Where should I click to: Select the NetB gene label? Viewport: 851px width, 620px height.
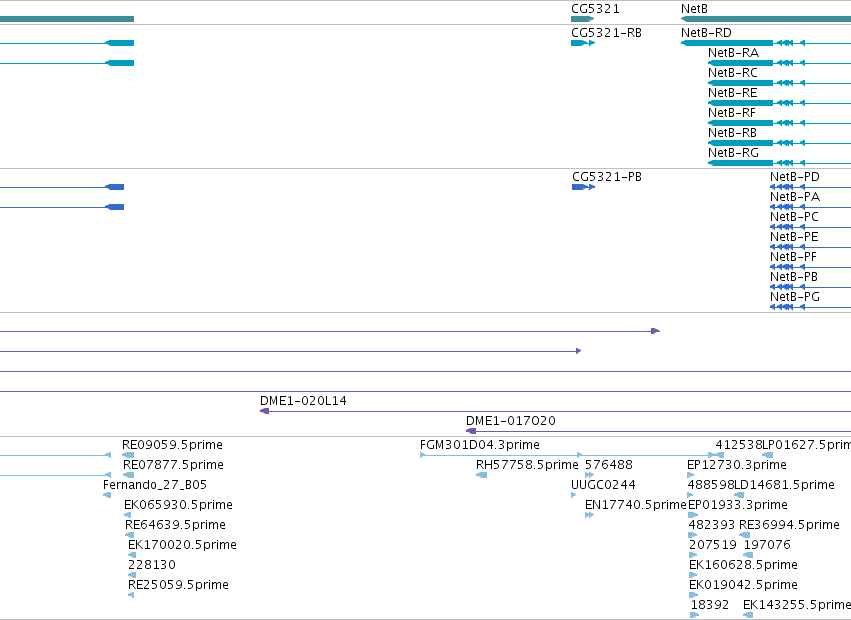pyautogui.click(x=694, y=9)
